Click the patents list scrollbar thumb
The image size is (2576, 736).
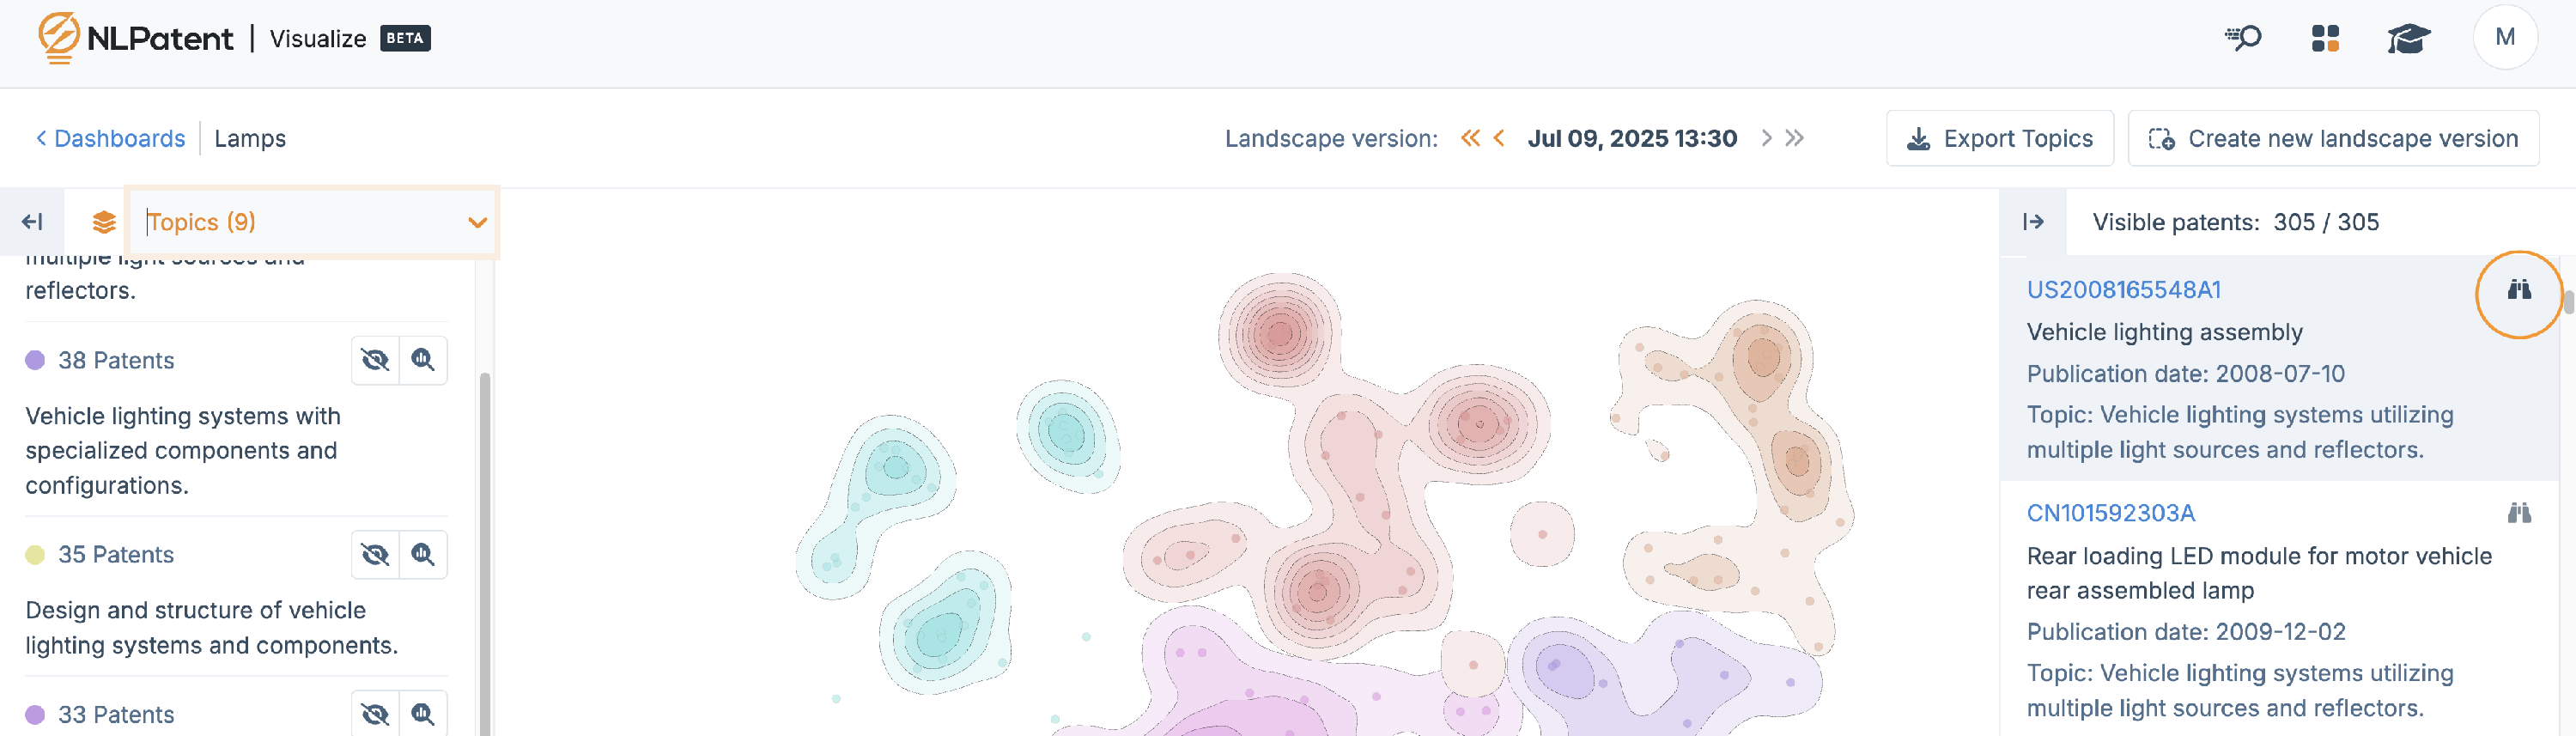point(2568,302)
